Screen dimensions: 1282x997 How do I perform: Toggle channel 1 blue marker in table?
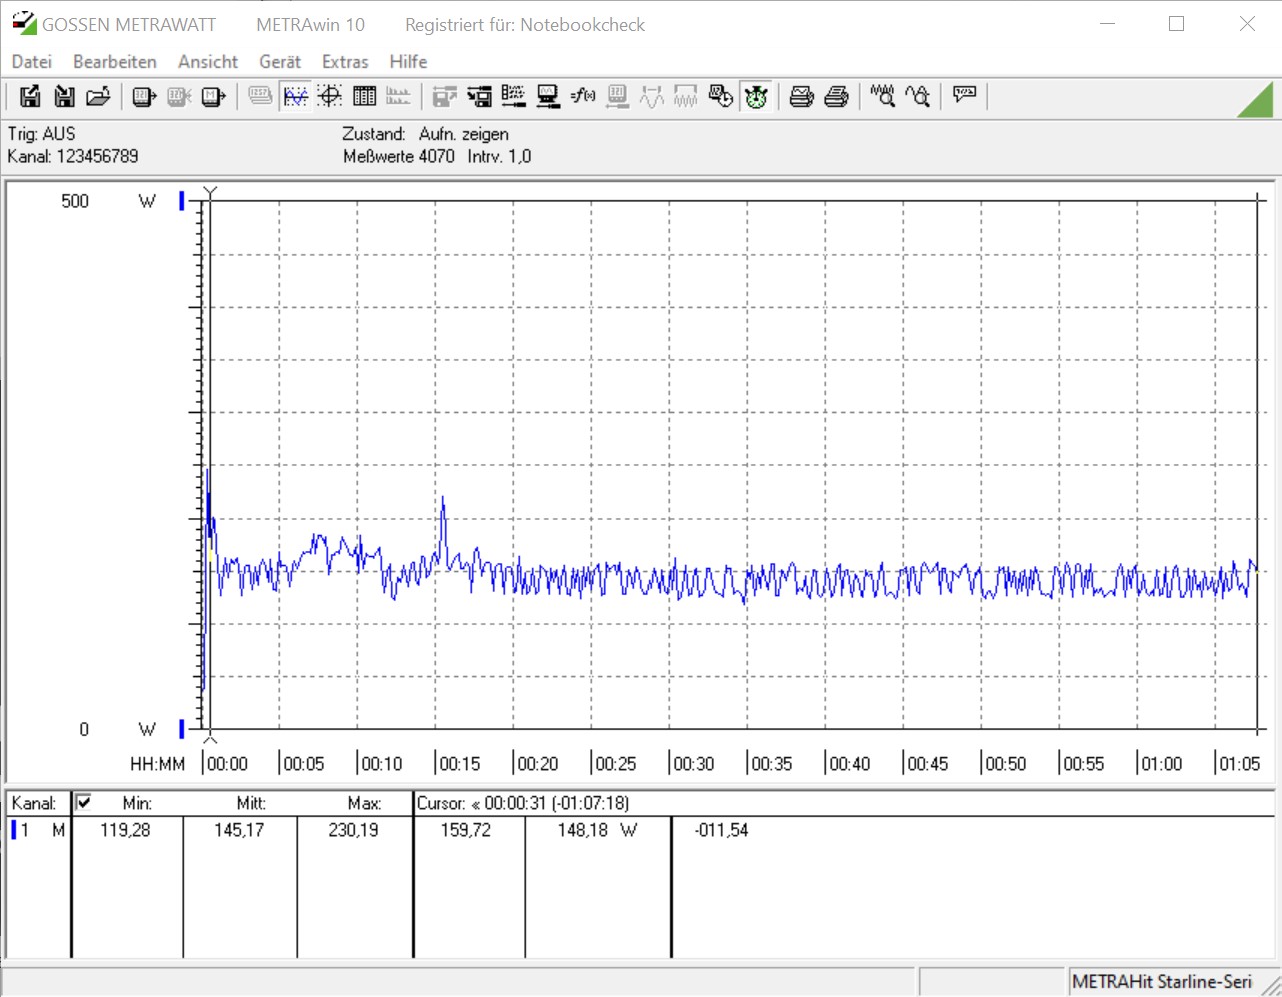pyautogui.click(x=14, y=830)
